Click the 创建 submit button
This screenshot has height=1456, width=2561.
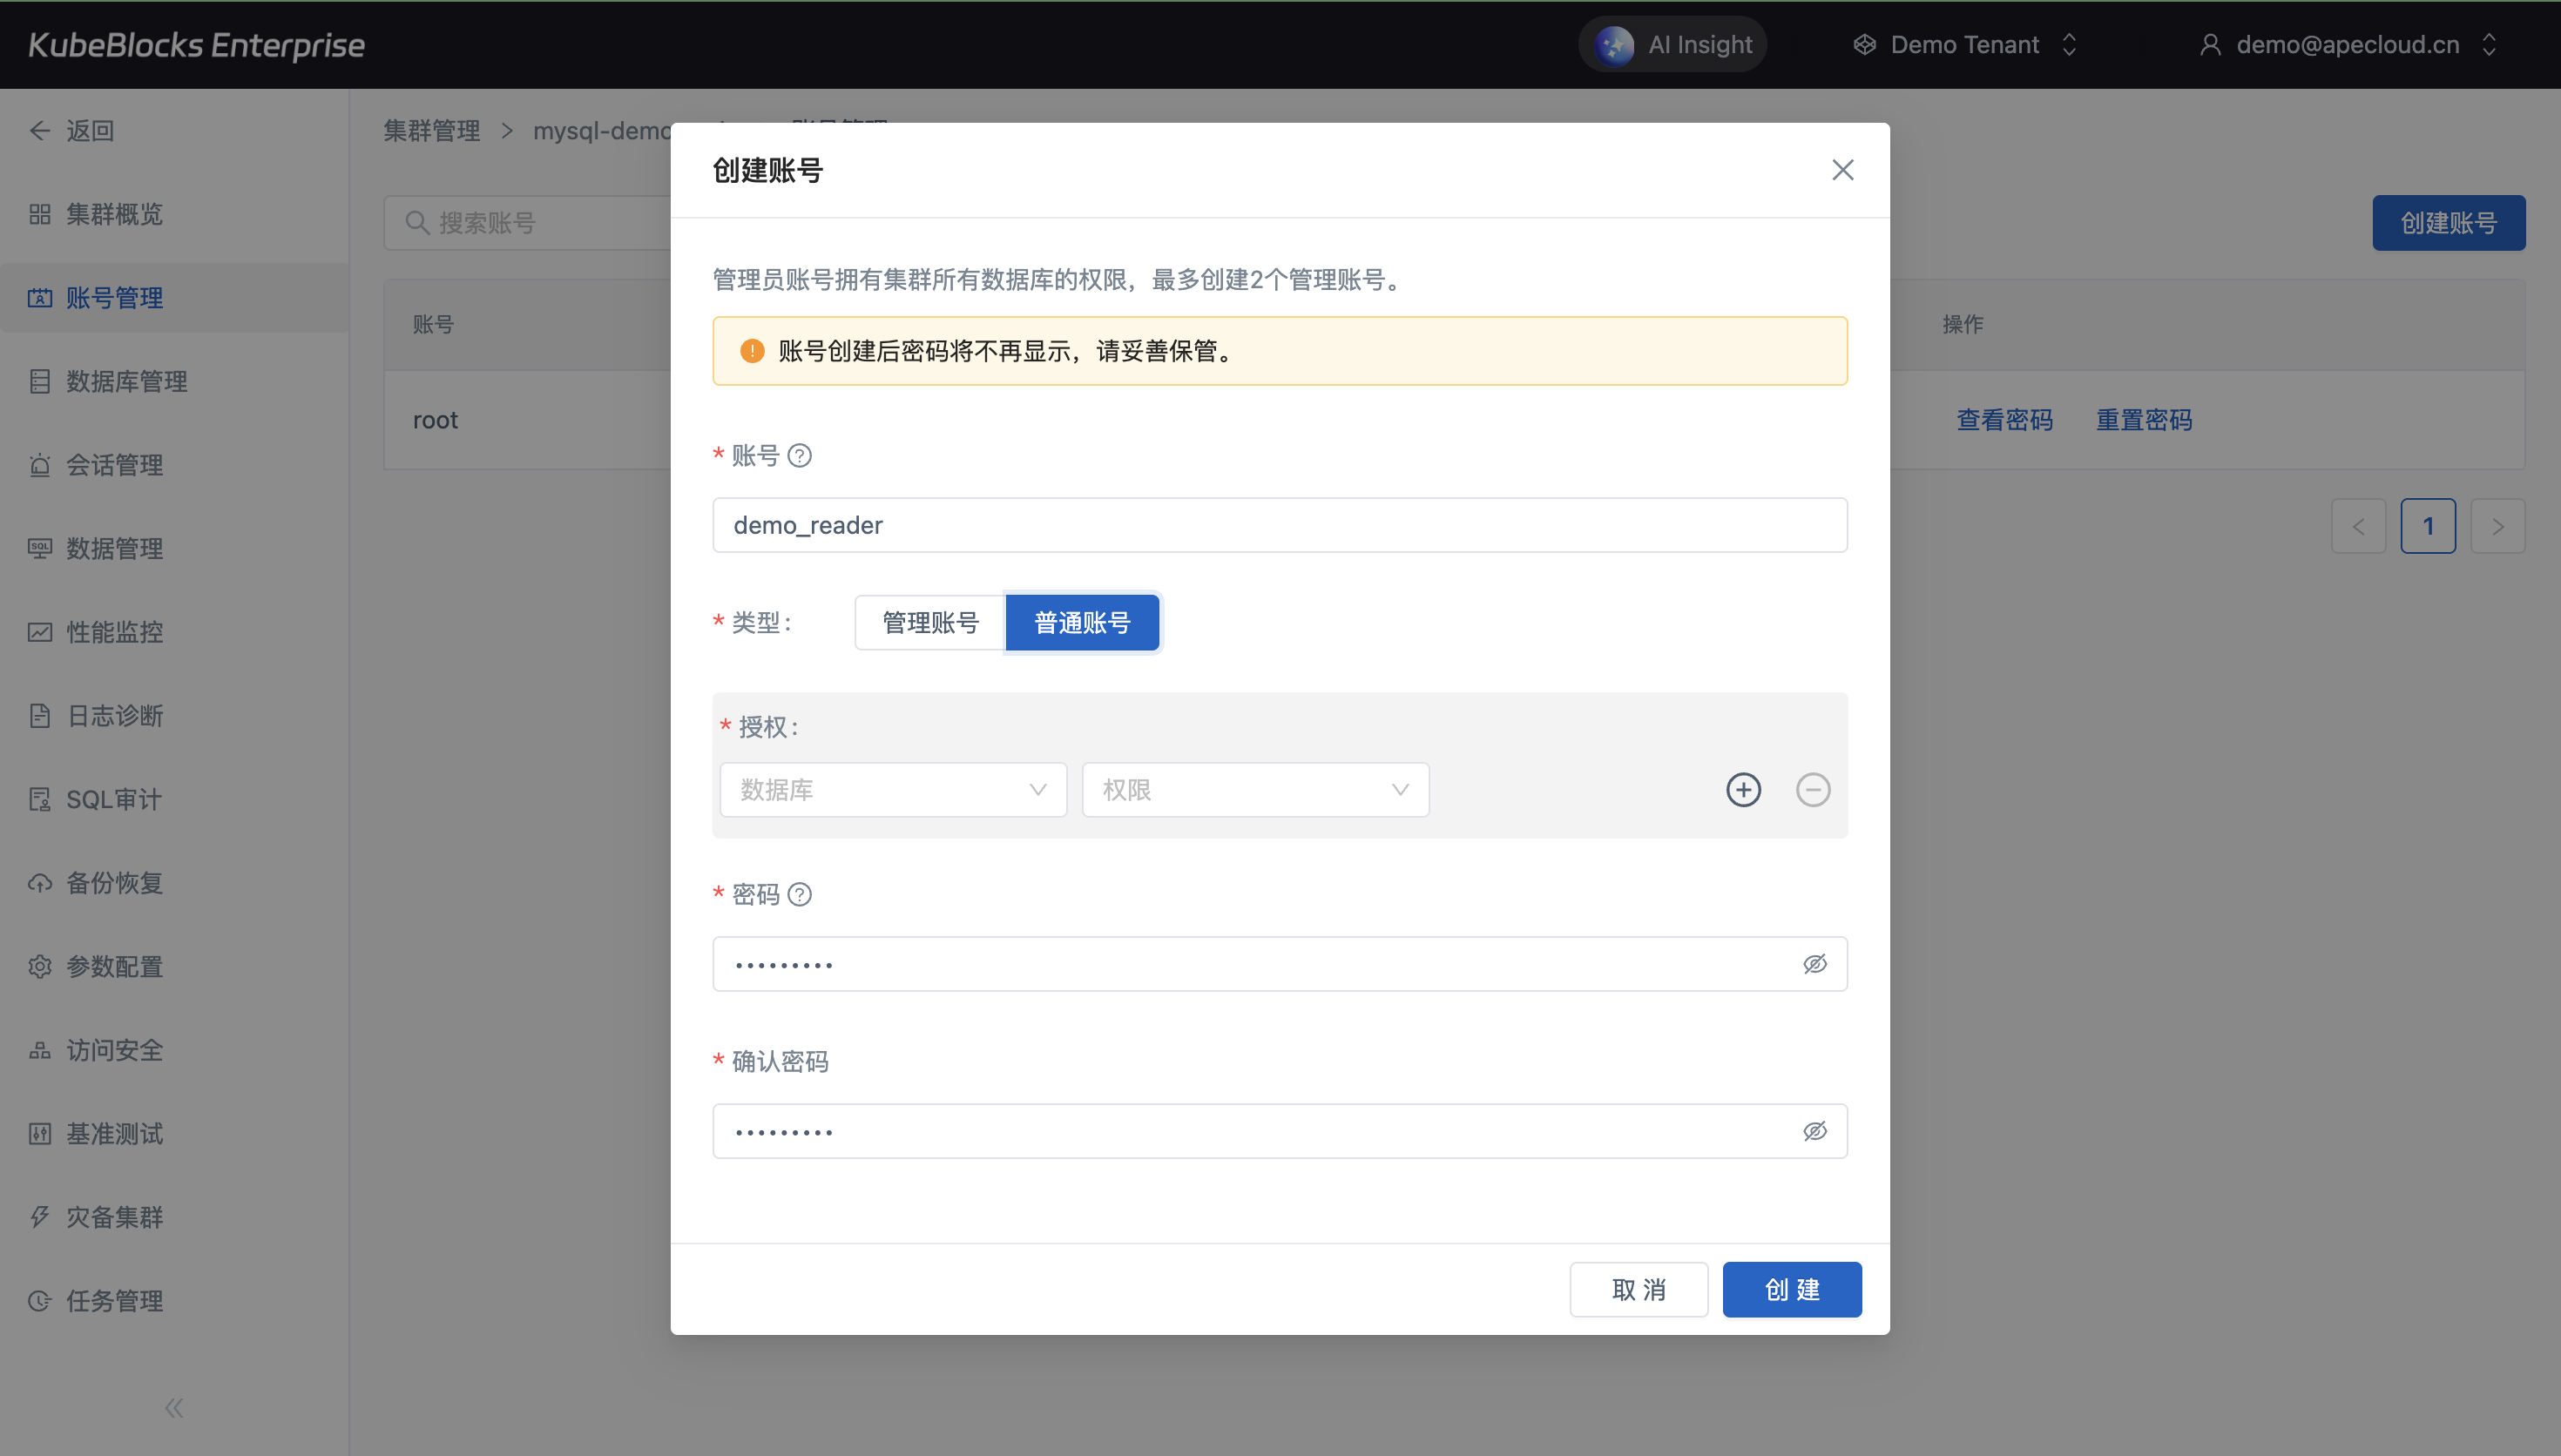[1791, 1289]
